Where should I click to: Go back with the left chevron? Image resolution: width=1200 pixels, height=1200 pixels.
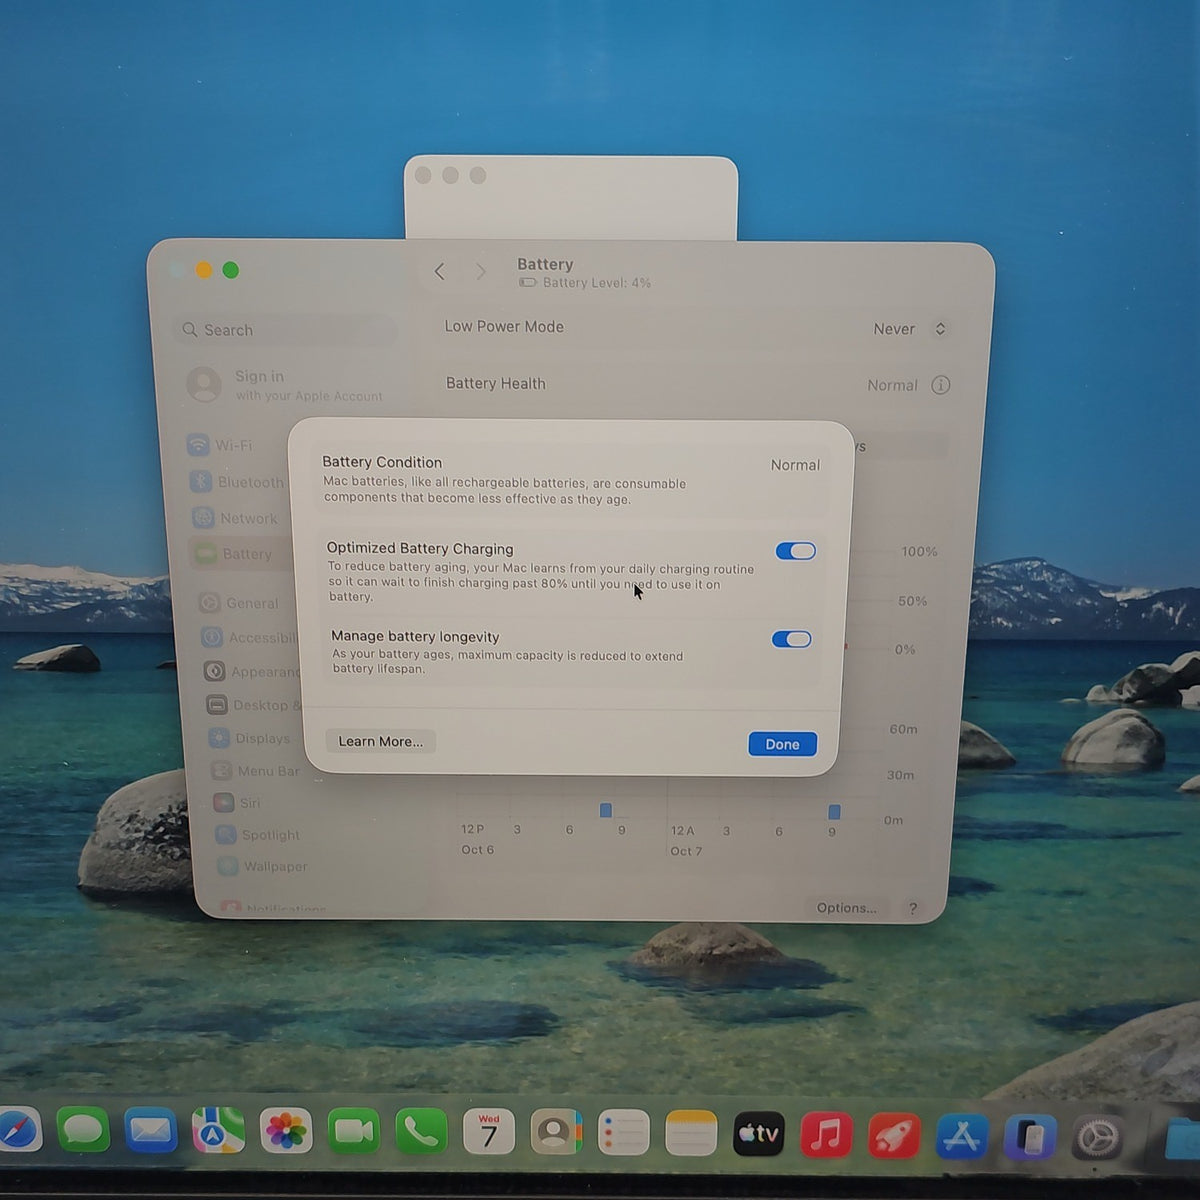pos(439,271)
